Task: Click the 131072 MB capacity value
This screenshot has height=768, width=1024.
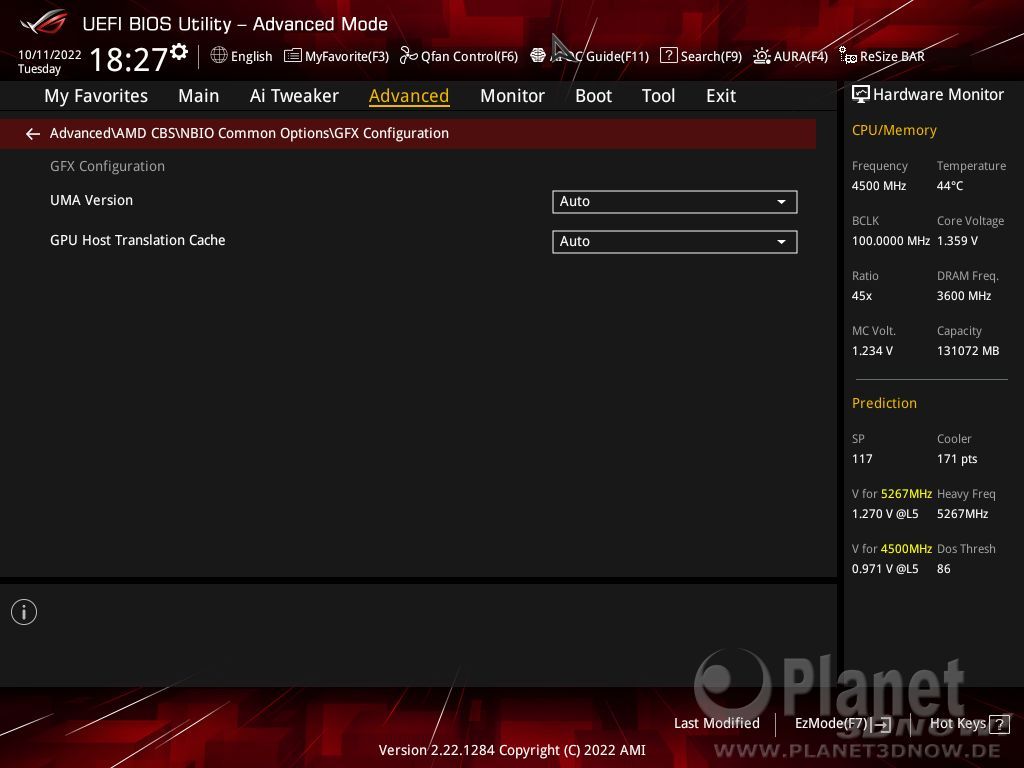Action: pyautogui.click(x=968, y=351)
